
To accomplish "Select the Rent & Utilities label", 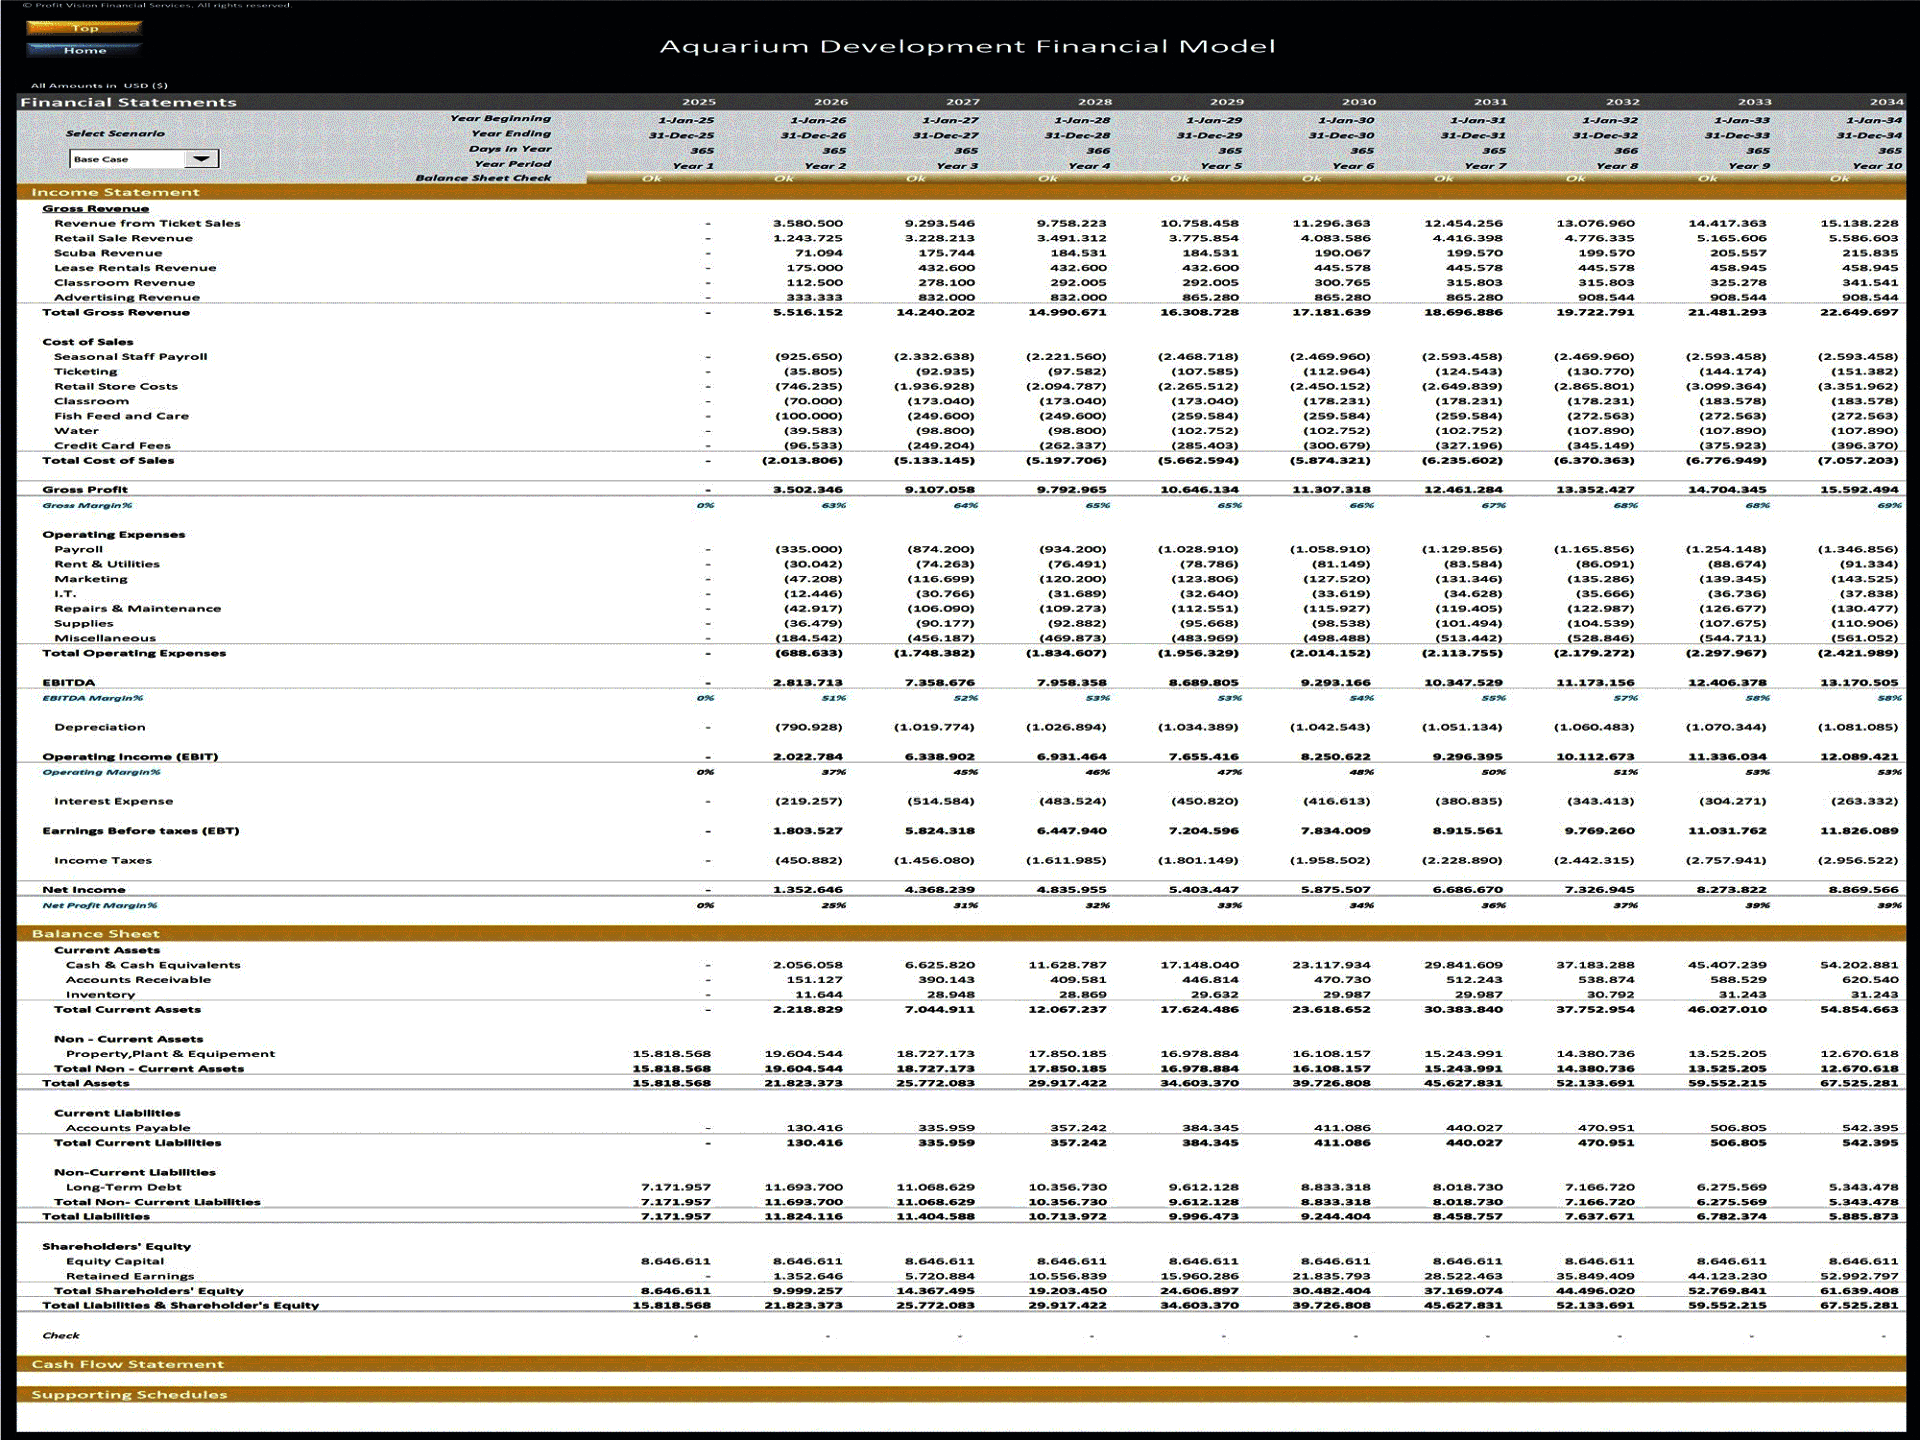I will [107, 565].
